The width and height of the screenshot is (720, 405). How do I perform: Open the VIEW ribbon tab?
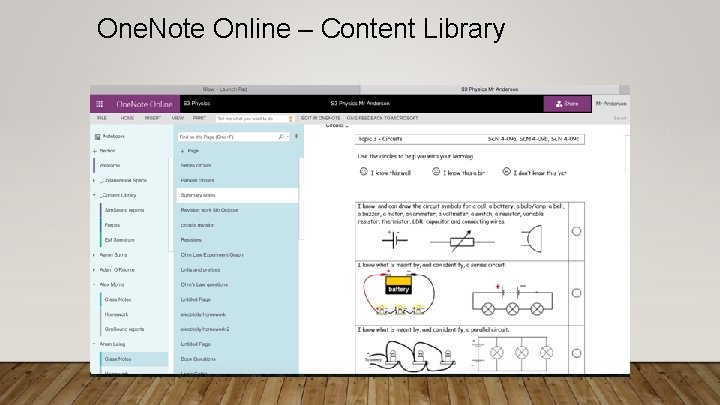click(178, 118)
